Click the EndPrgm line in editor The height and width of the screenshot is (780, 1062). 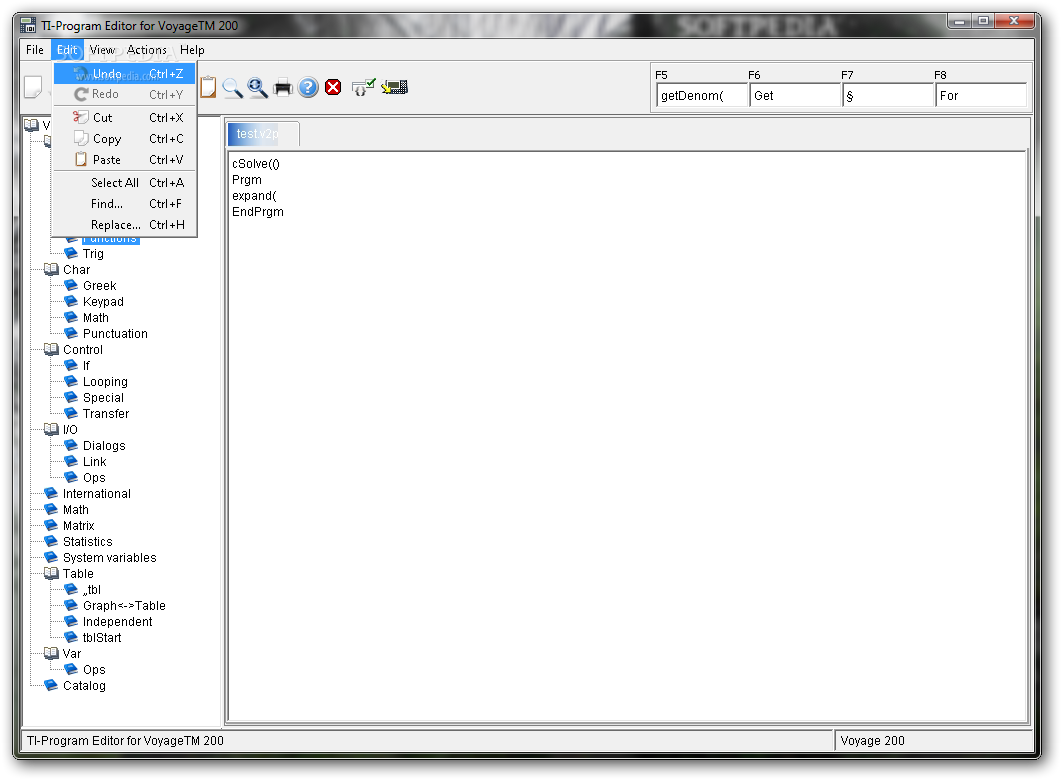[257, 212]
